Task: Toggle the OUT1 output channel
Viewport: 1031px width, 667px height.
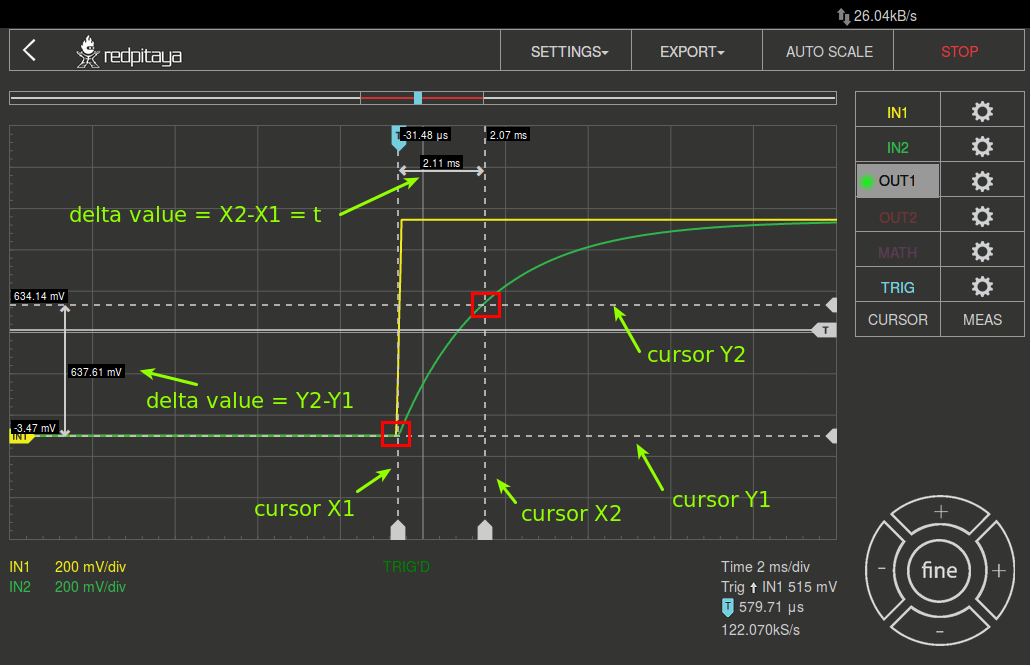Action: [x=898, y=181]
